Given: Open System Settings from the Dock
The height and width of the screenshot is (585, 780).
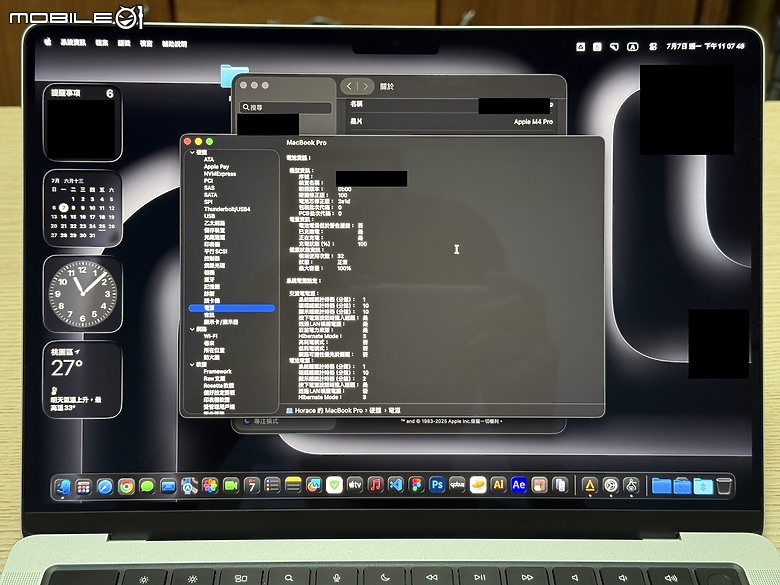Looking at the screenshot, I should click(610, 486).
